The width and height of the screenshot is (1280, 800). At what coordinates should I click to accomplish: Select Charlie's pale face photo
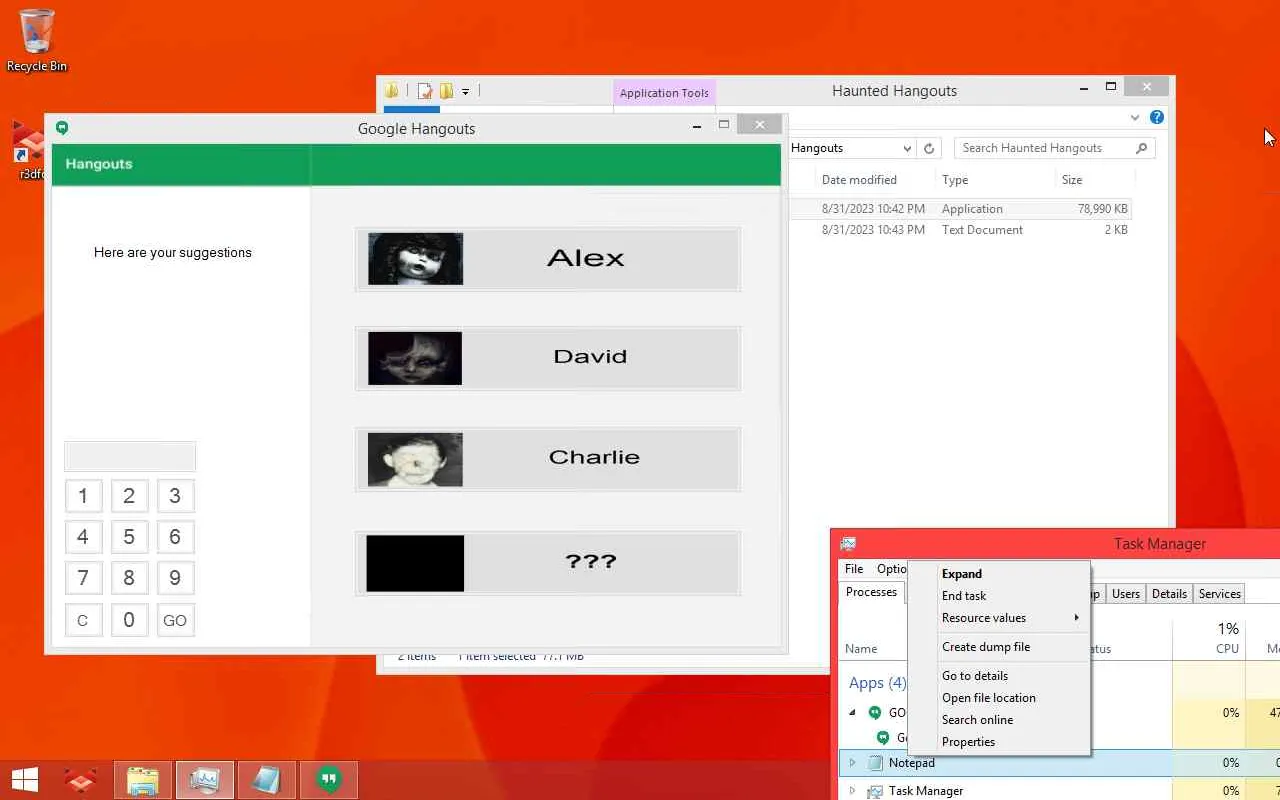coord(415,459)
